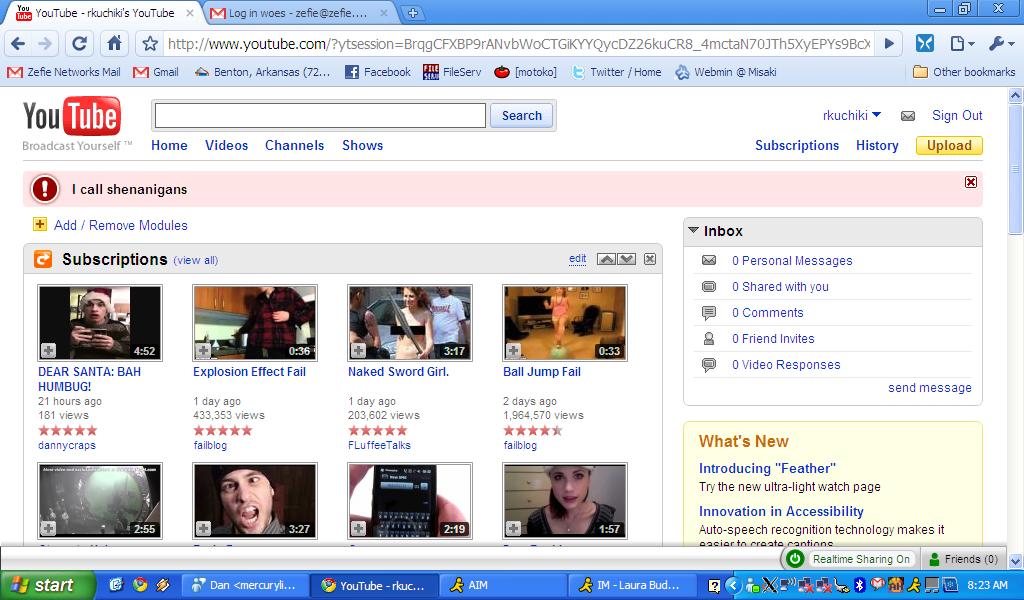Go to the Channels navigation tab
This screenshot has height=600, width=1024.
coord(294,145)
